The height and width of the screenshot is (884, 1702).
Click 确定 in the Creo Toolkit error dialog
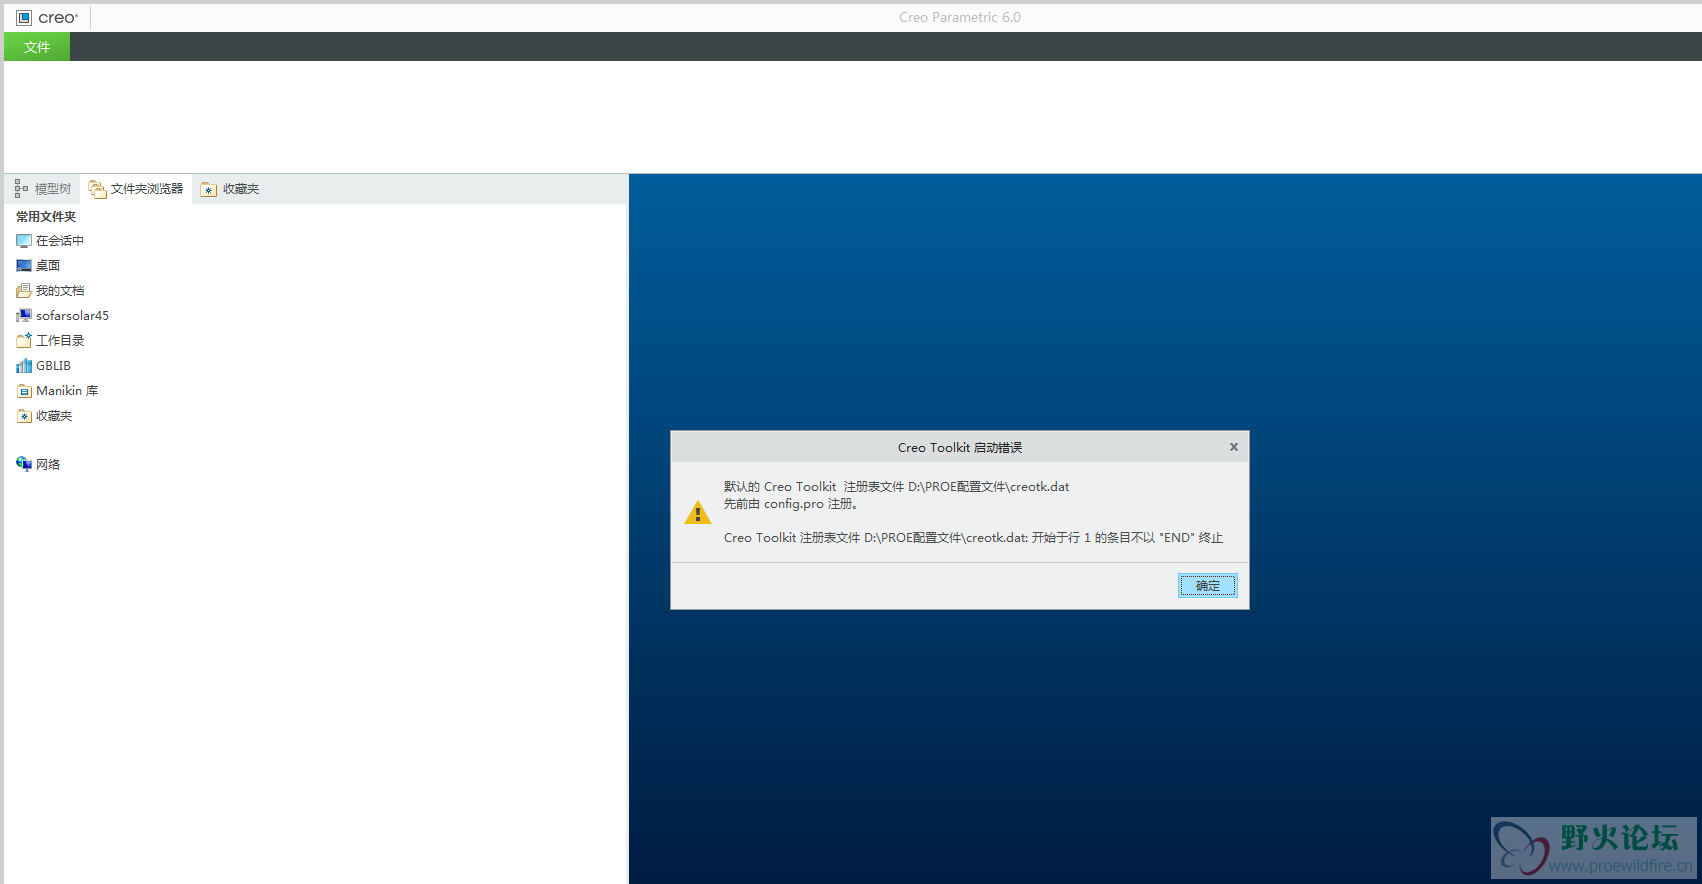coord(1207,586)
